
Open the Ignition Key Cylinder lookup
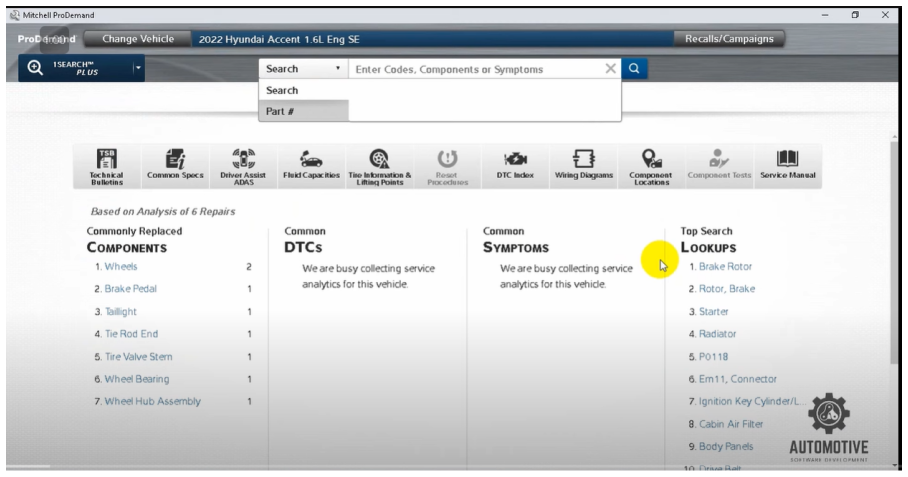point(751,401)
